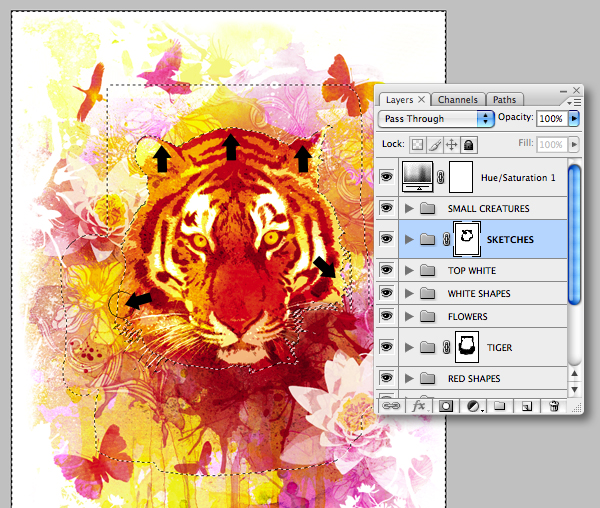Screen dimensions: 600x508
Task: Click the TIGER mask link icon
Action: (x=446, y=347)
